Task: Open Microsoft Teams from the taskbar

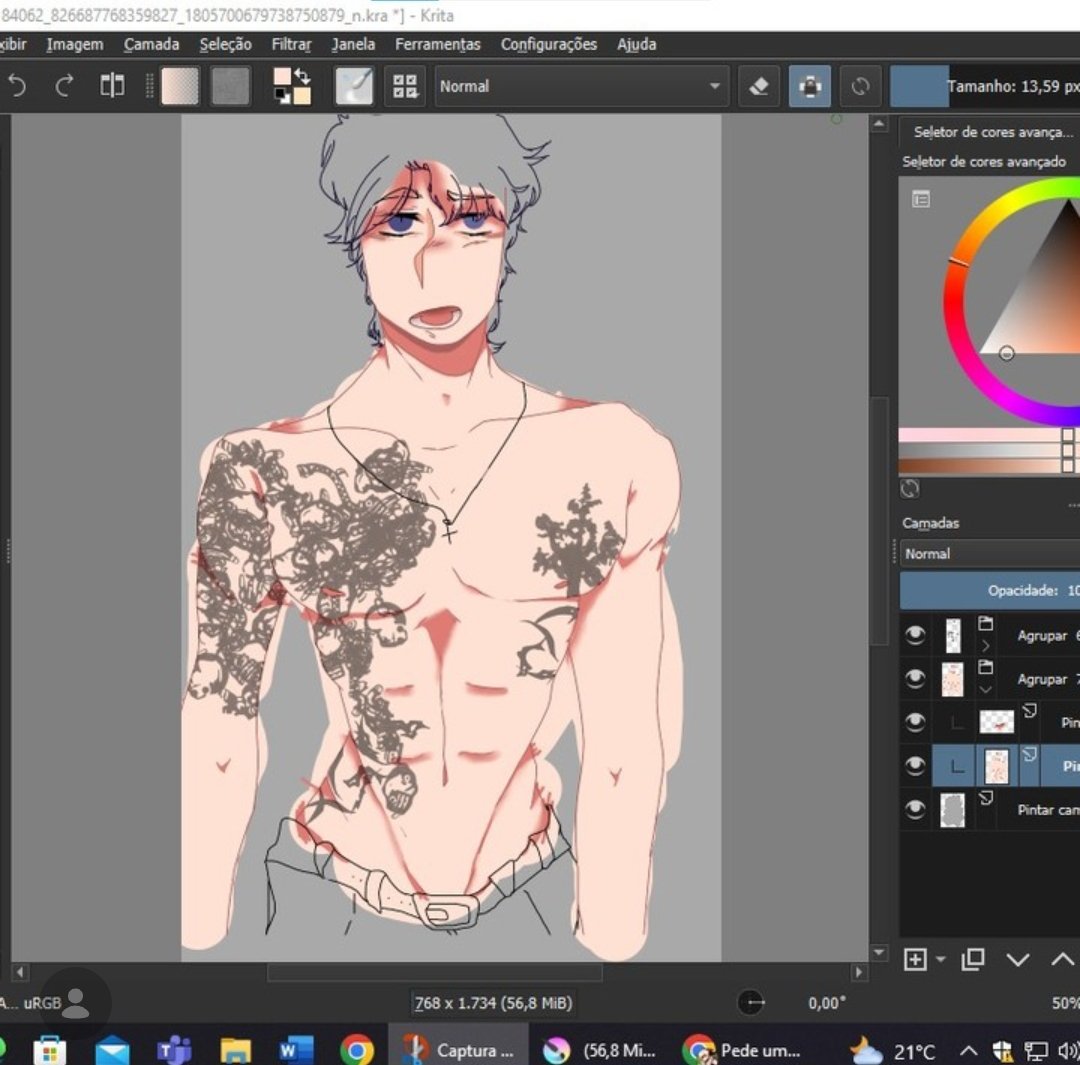Action: pyautogui.click(x=174, y=1050)
